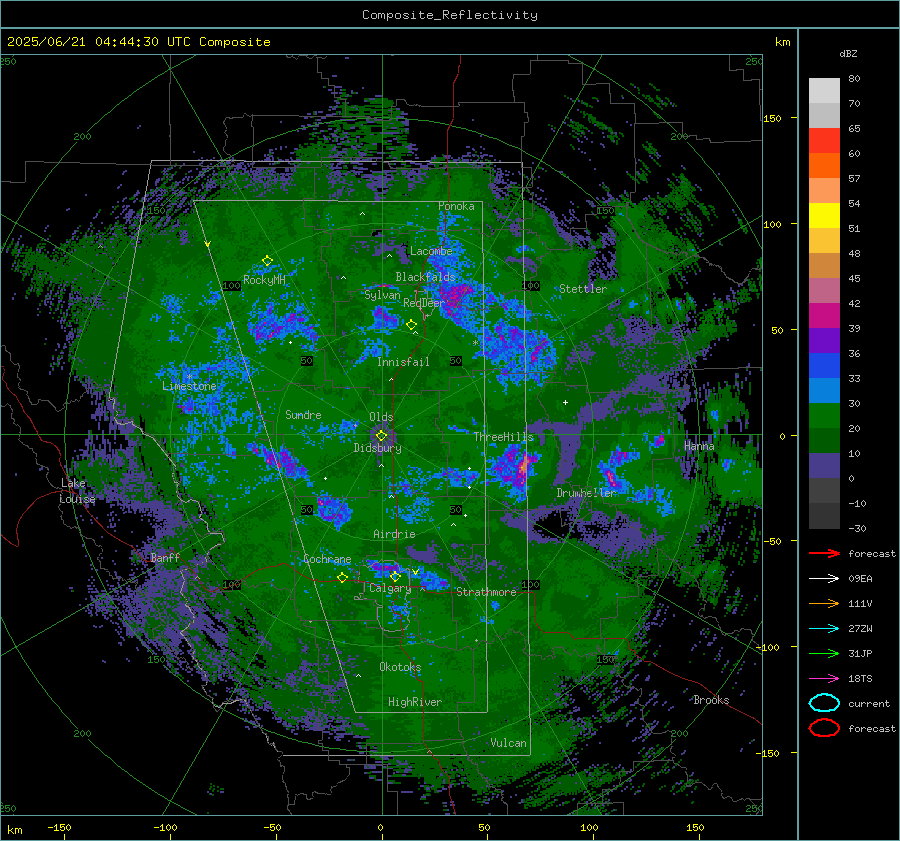
Task: Click the dBZ legend heading
Action: coord(848,53)
